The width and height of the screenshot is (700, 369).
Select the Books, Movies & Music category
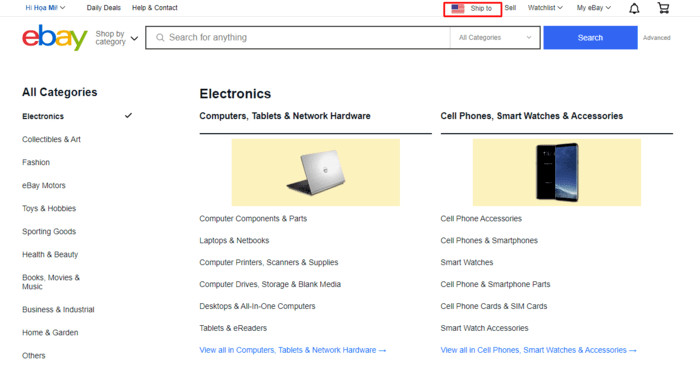[x=51, y=282]
